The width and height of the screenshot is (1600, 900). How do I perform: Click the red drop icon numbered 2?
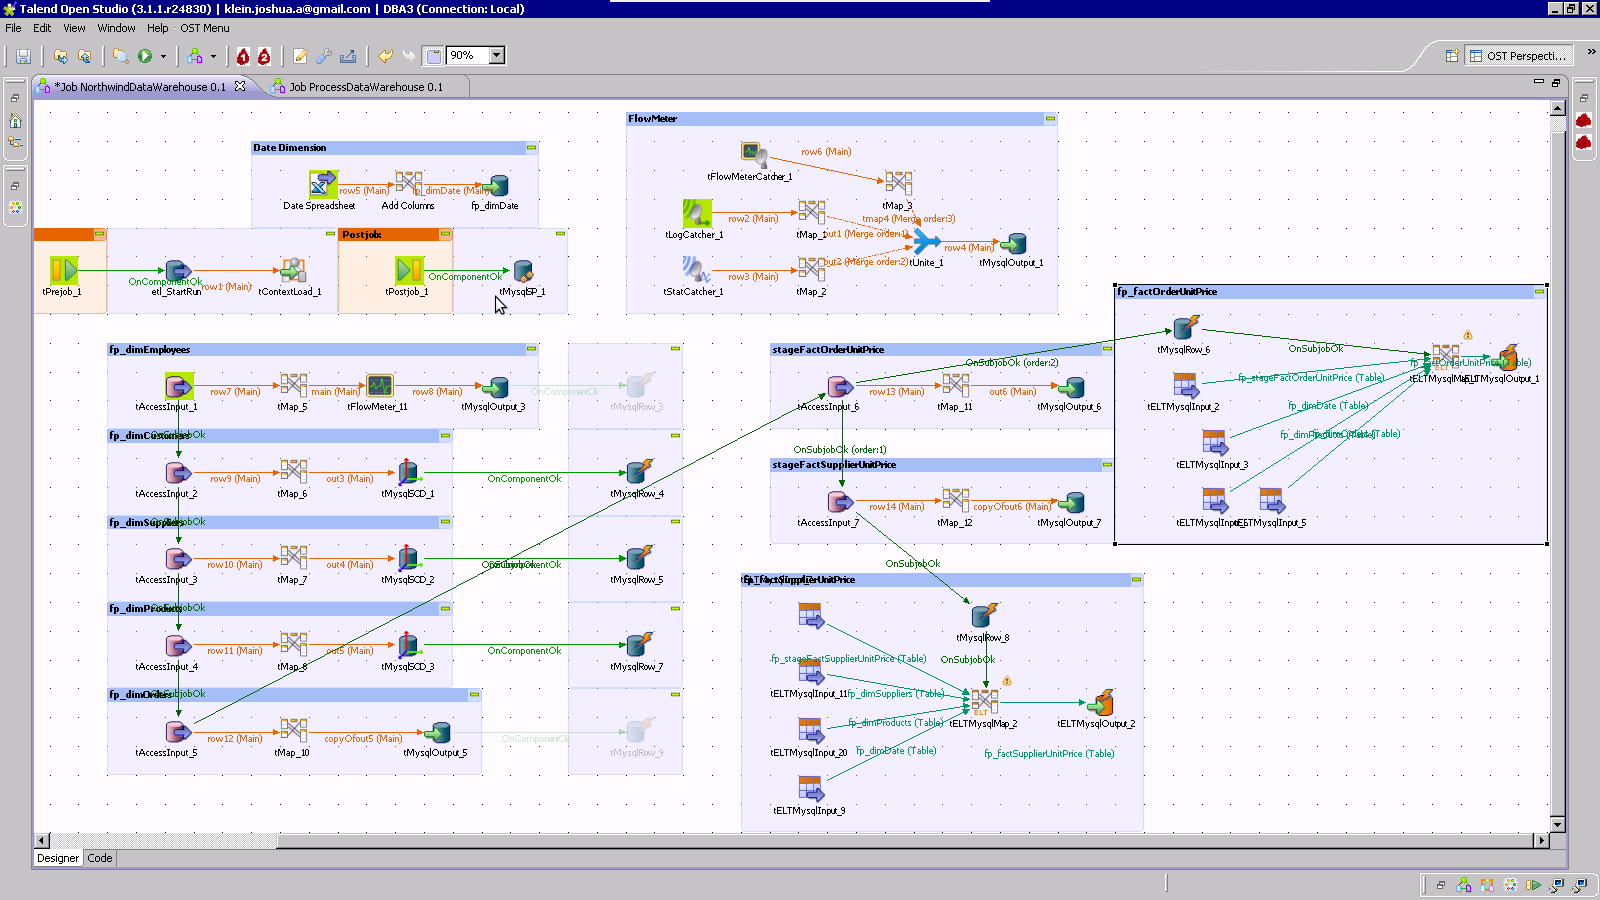pos(264,56)
